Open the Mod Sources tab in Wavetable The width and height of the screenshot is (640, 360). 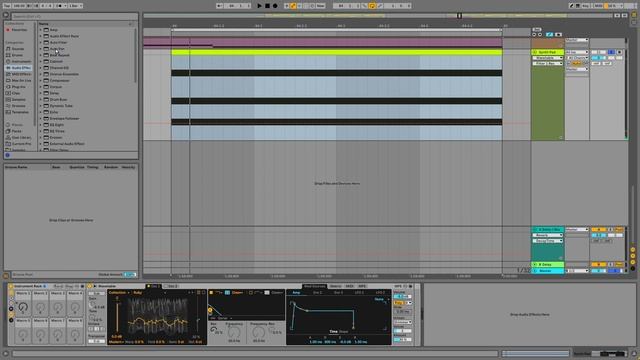click(x=315, y=286)
